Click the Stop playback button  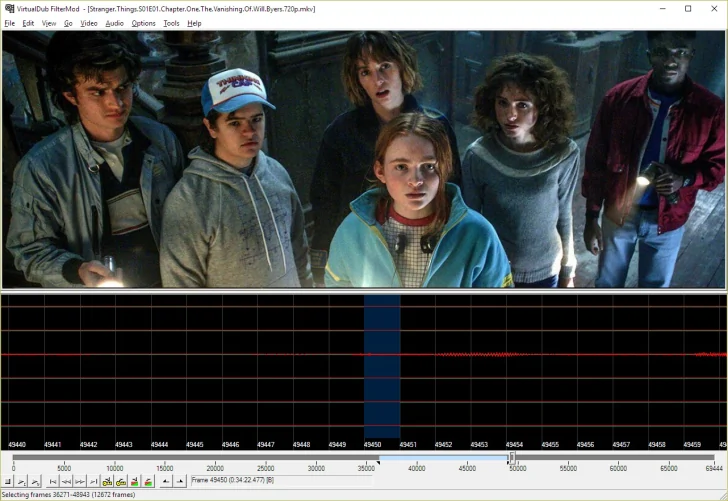7,481
